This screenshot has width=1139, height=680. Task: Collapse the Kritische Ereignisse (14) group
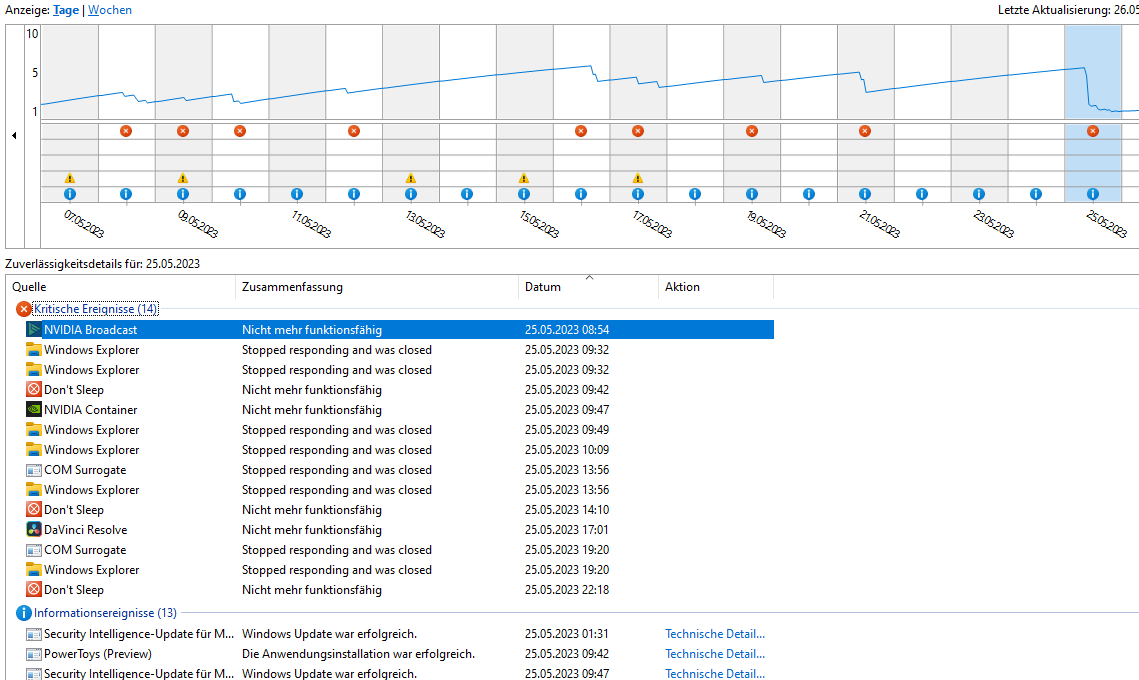coord(95,309)
